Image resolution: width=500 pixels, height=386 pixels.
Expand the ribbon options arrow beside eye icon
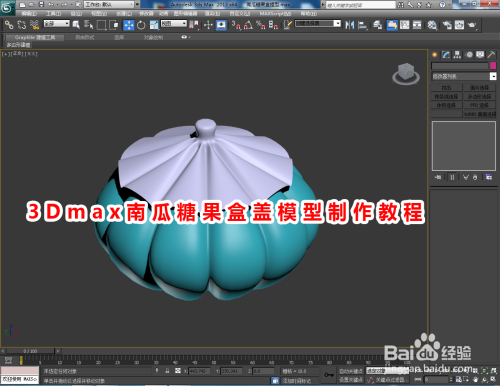190,37
